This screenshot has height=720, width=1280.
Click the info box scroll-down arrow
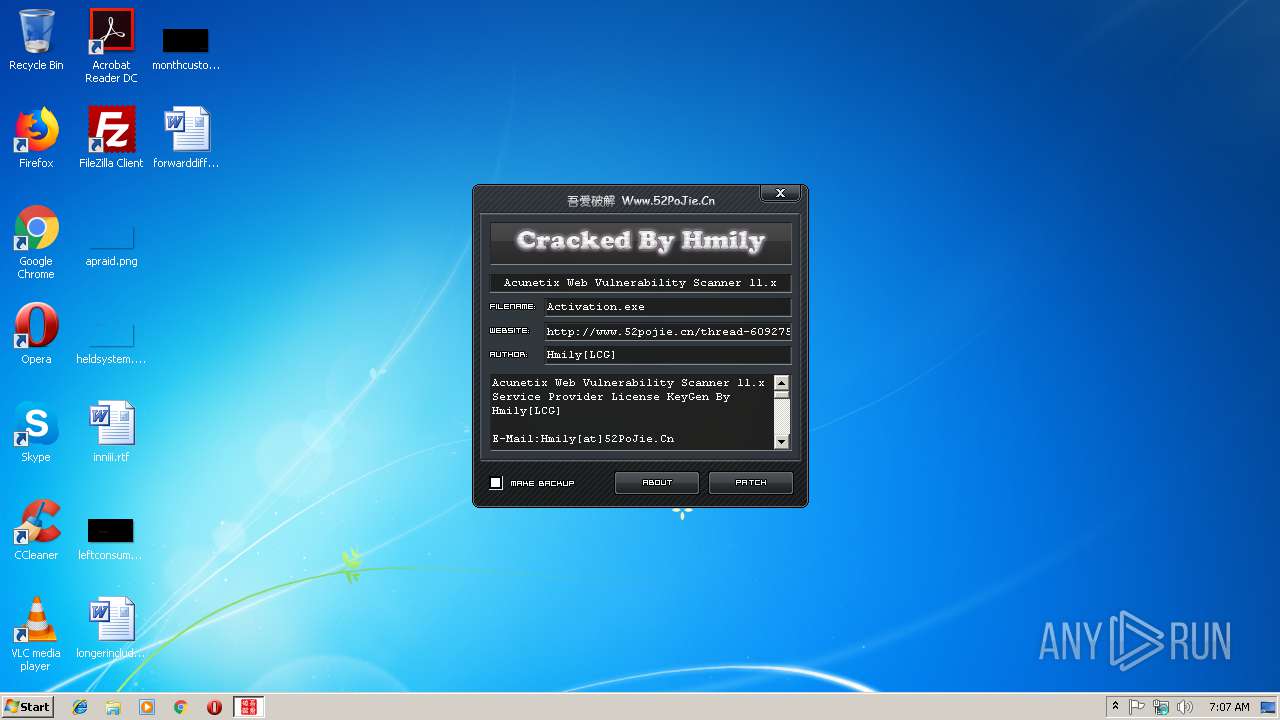782,442
